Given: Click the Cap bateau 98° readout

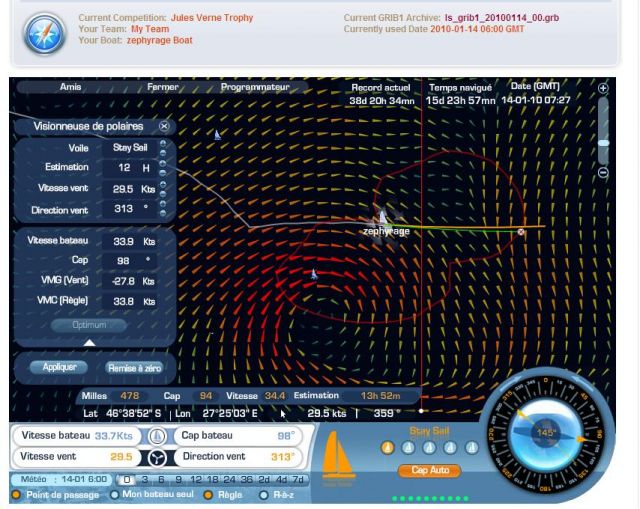Looking at the screenshot, I should pos(238,436).
